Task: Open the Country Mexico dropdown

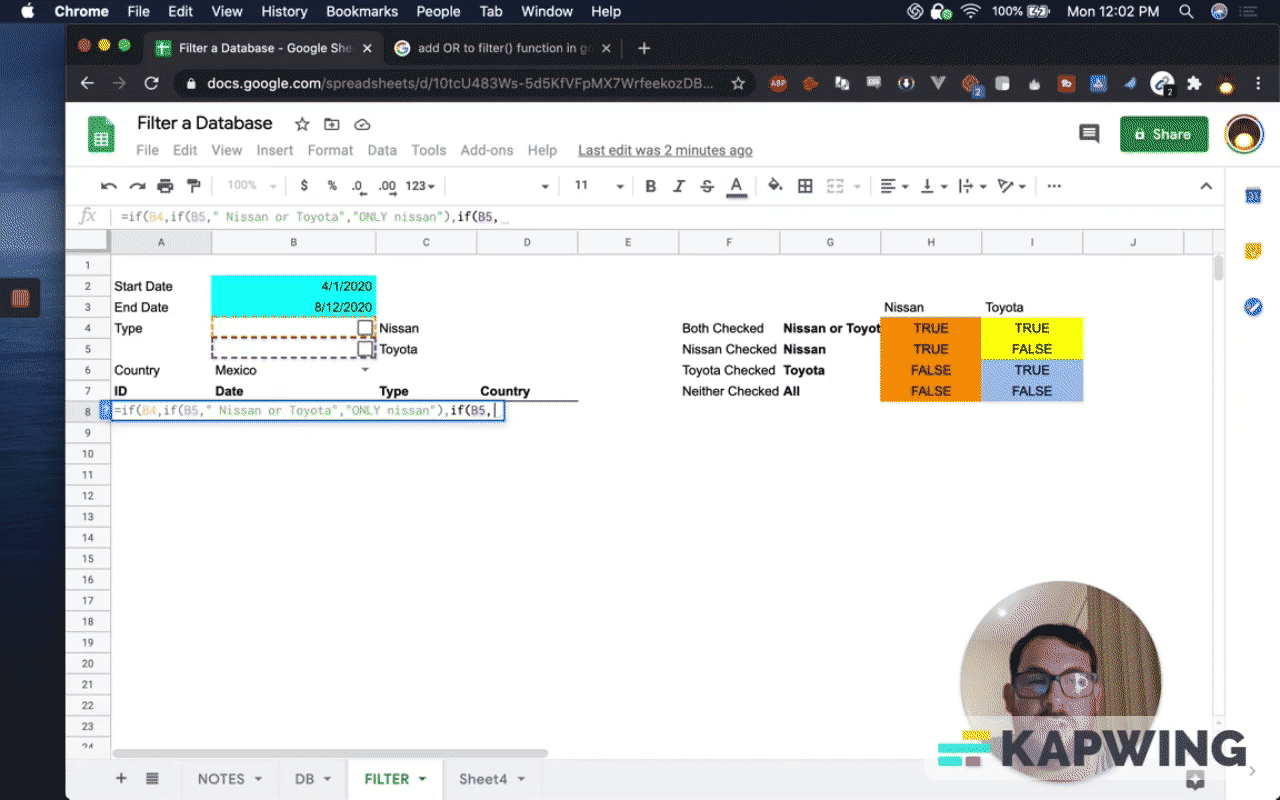Action: click(364, 370)
